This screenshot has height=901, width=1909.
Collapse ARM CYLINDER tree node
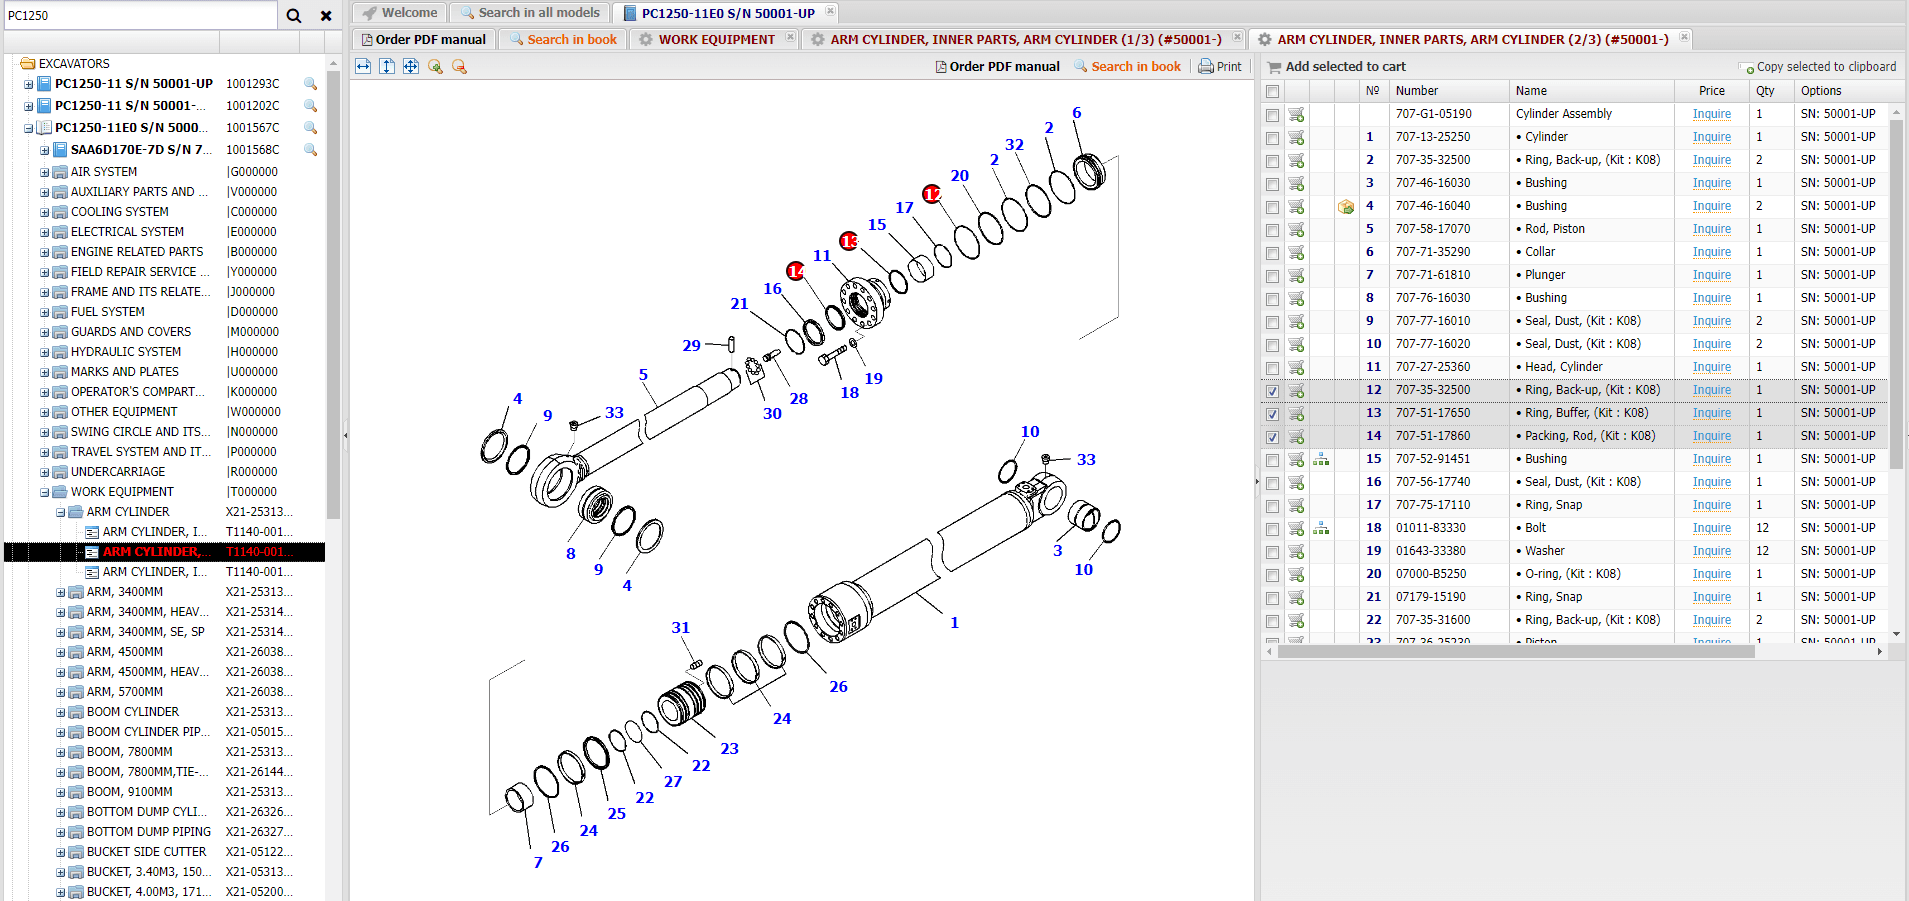(60, 512)
